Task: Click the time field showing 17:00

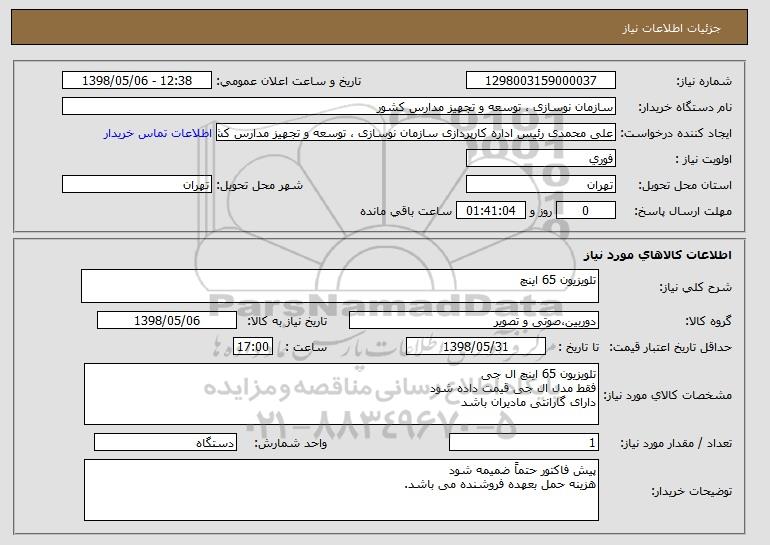Action: (x=253, y=347)
